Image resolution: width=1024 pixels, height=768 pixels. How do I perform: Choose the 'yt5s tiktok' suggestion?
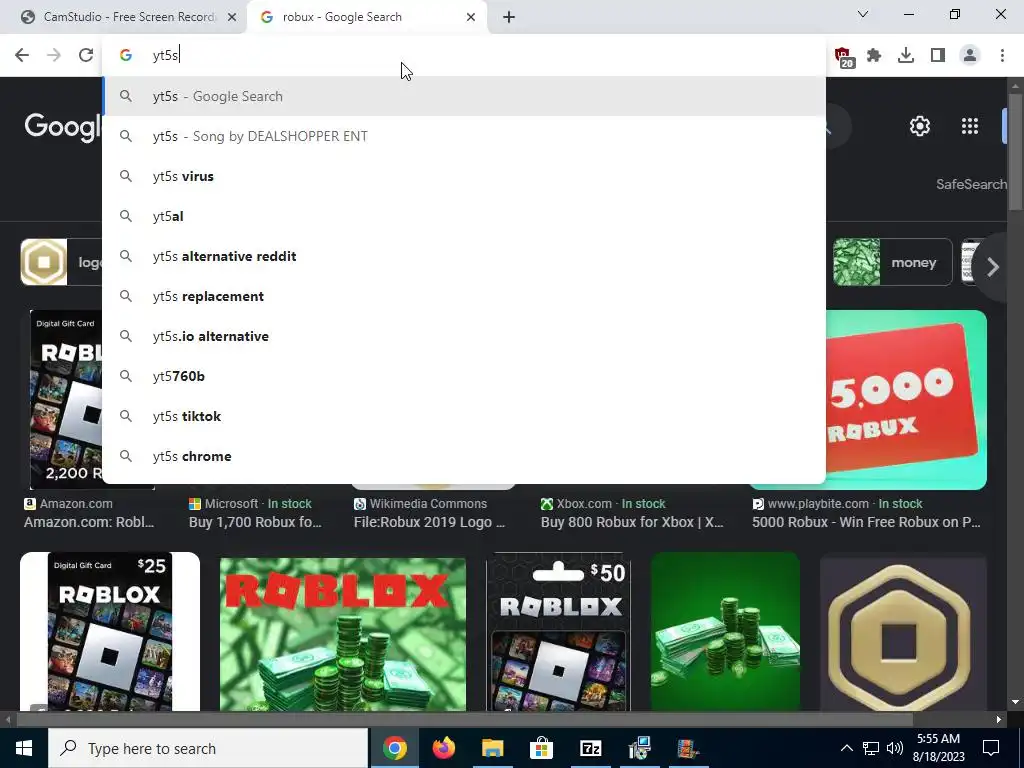[464, 416]
